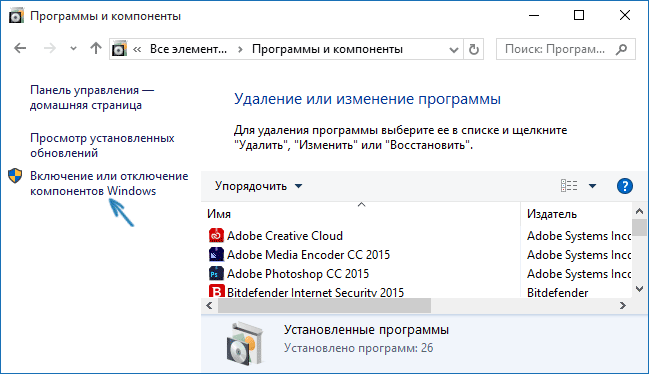
Task: Click the search magnifier icon
Action: [x=621, y=49]
